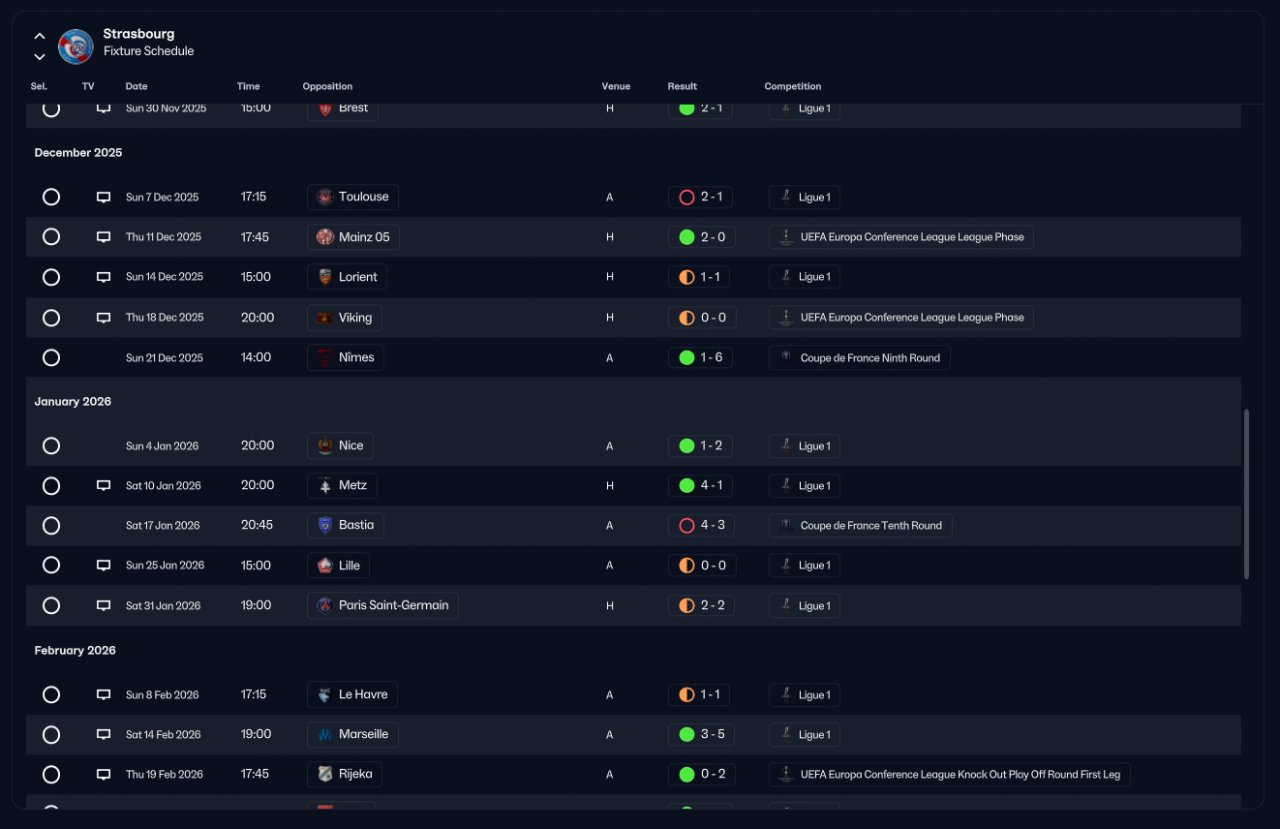Click the Nîmes club badge
Image resolution: width=1280 pixels, height=829 pixels.
324,357
